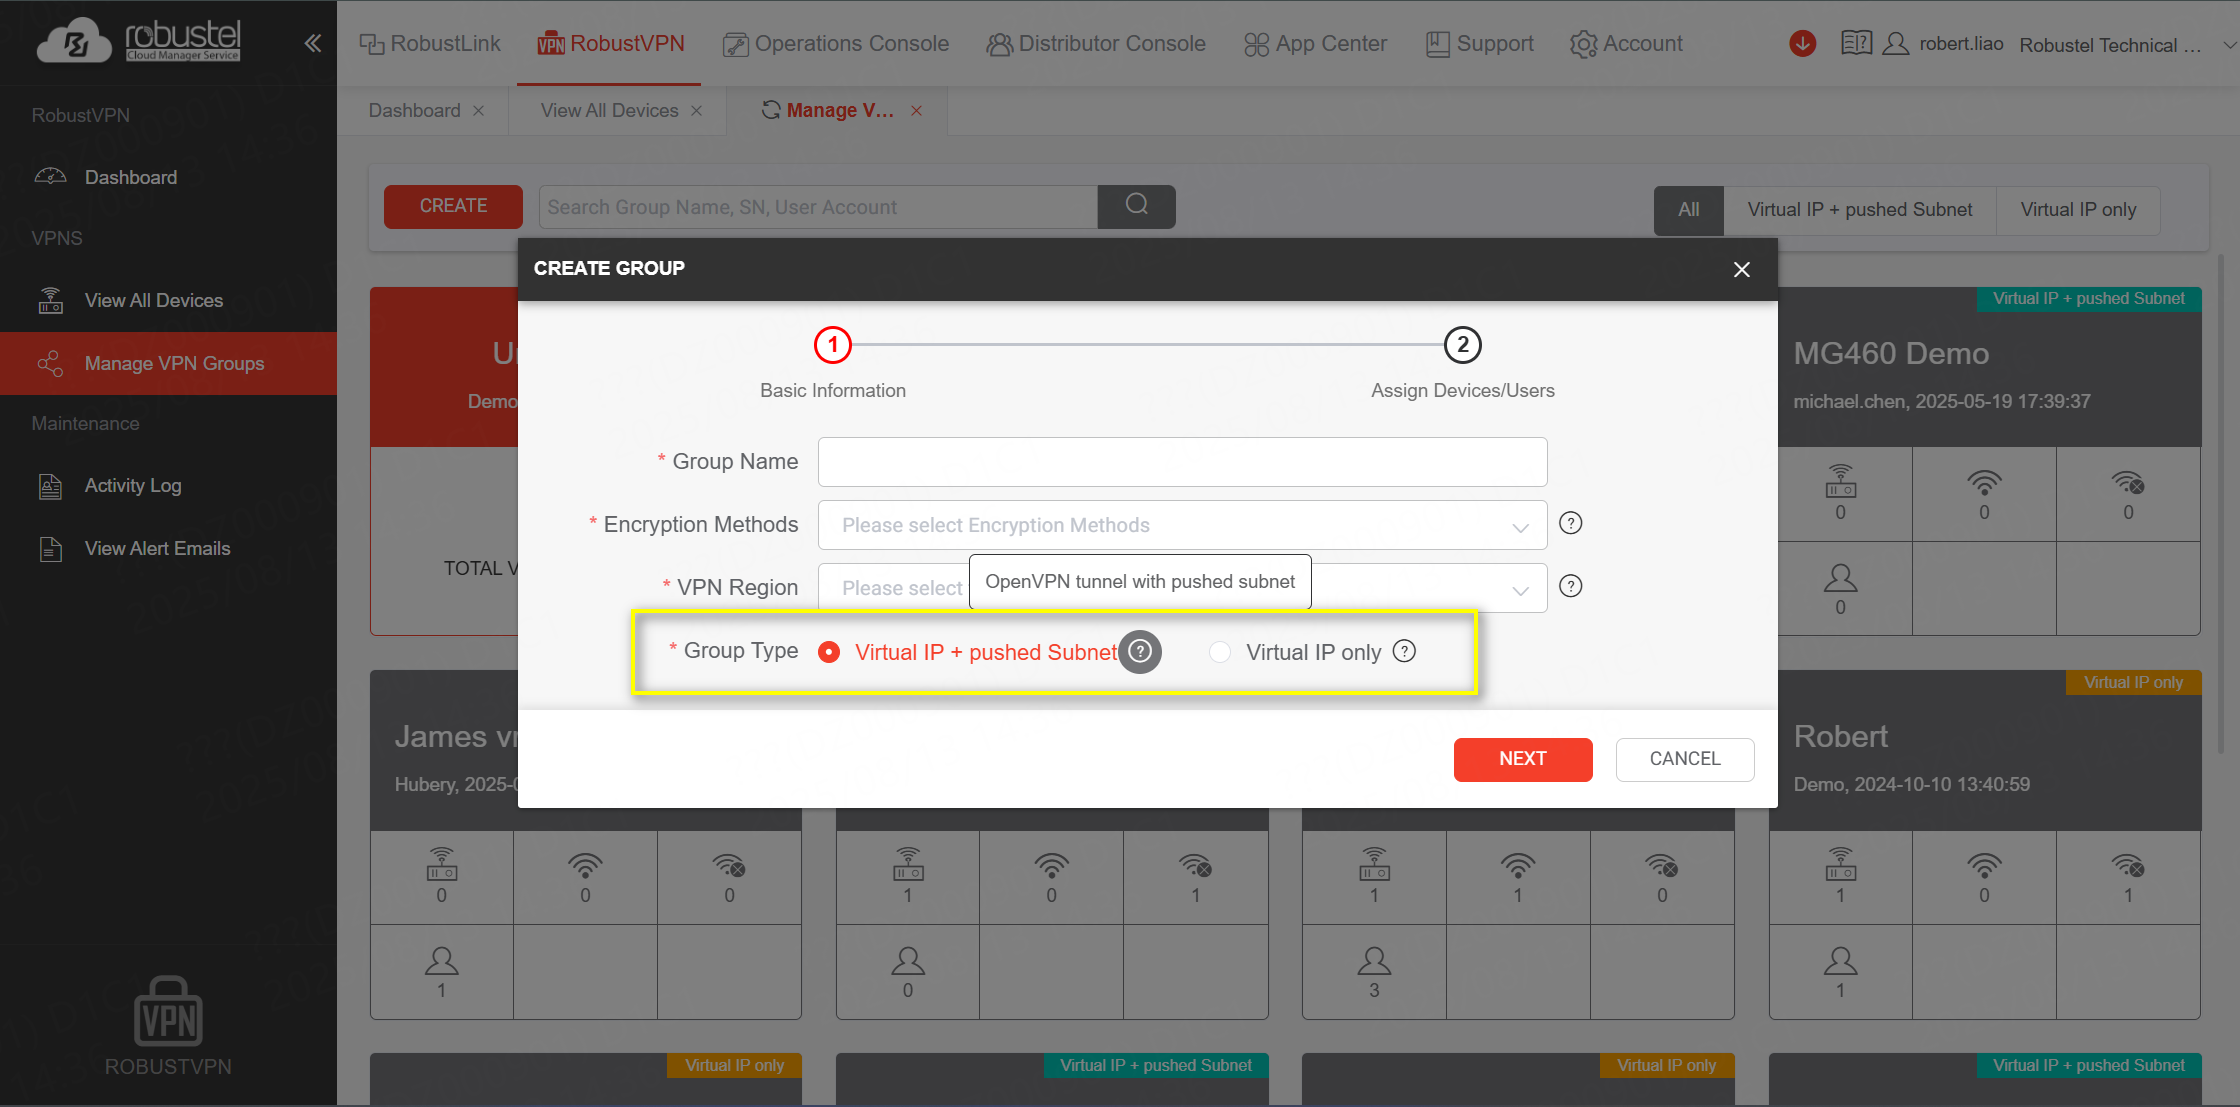Open the Distributor Console menu
Screen dimensions: 2240x1107
tap(1096, 43)
